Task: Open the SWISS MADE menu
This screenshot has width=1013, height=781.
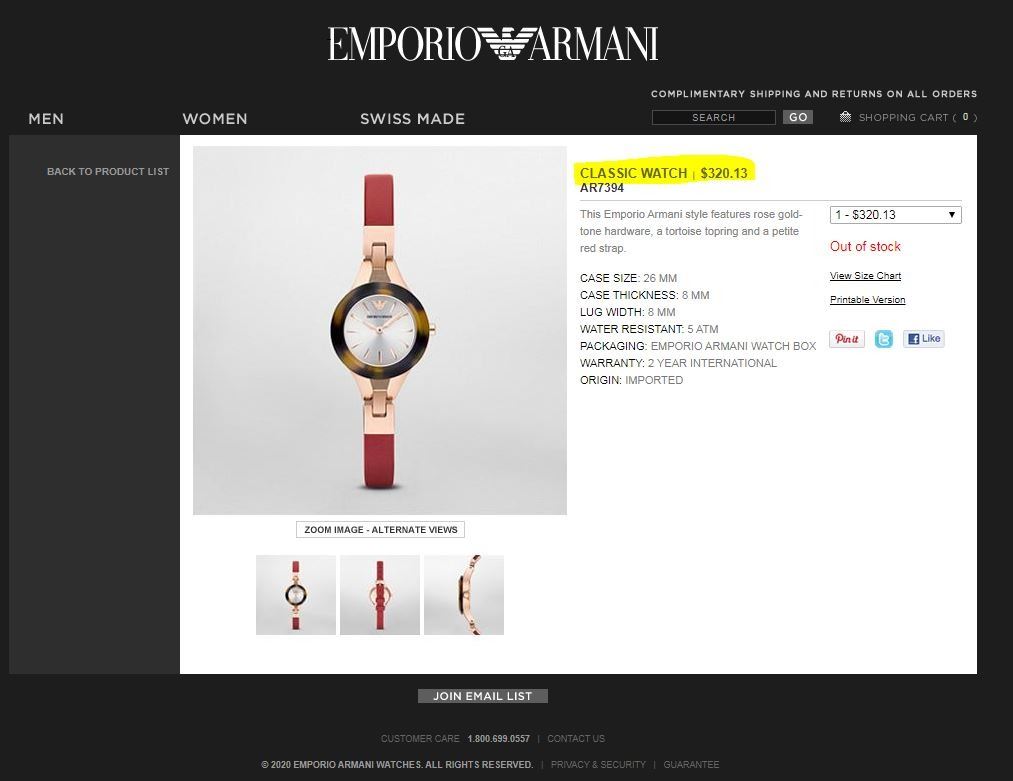Action: pos(412,119)
